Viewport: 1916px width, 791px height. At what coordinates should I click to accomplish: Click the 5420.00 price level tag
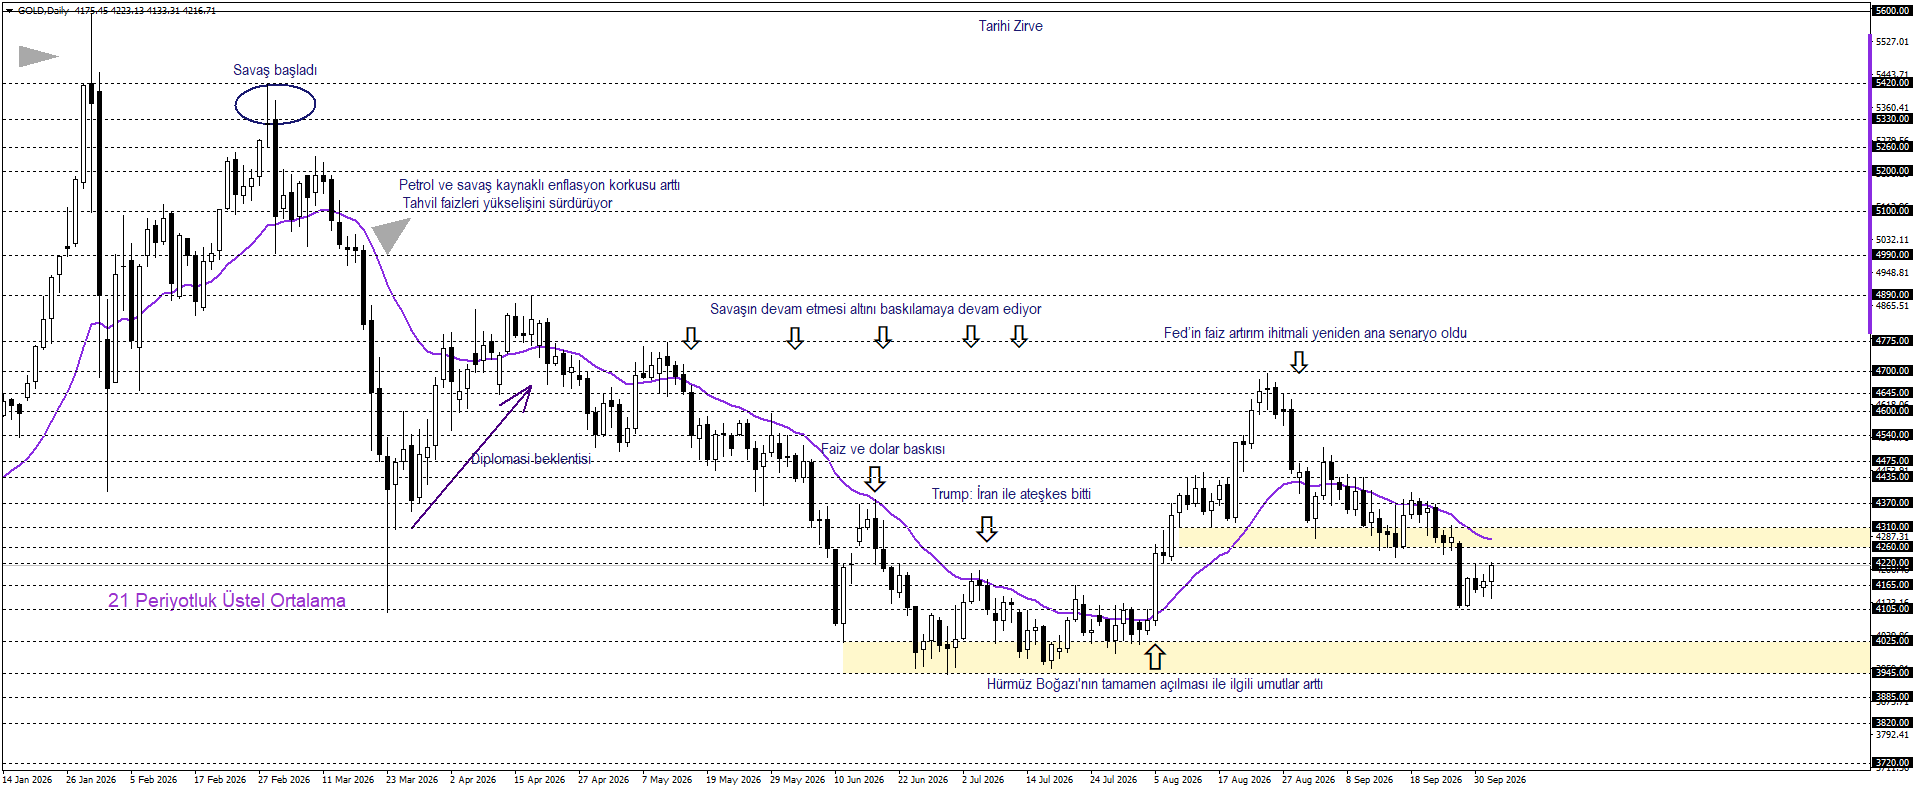coord(1892,83)
